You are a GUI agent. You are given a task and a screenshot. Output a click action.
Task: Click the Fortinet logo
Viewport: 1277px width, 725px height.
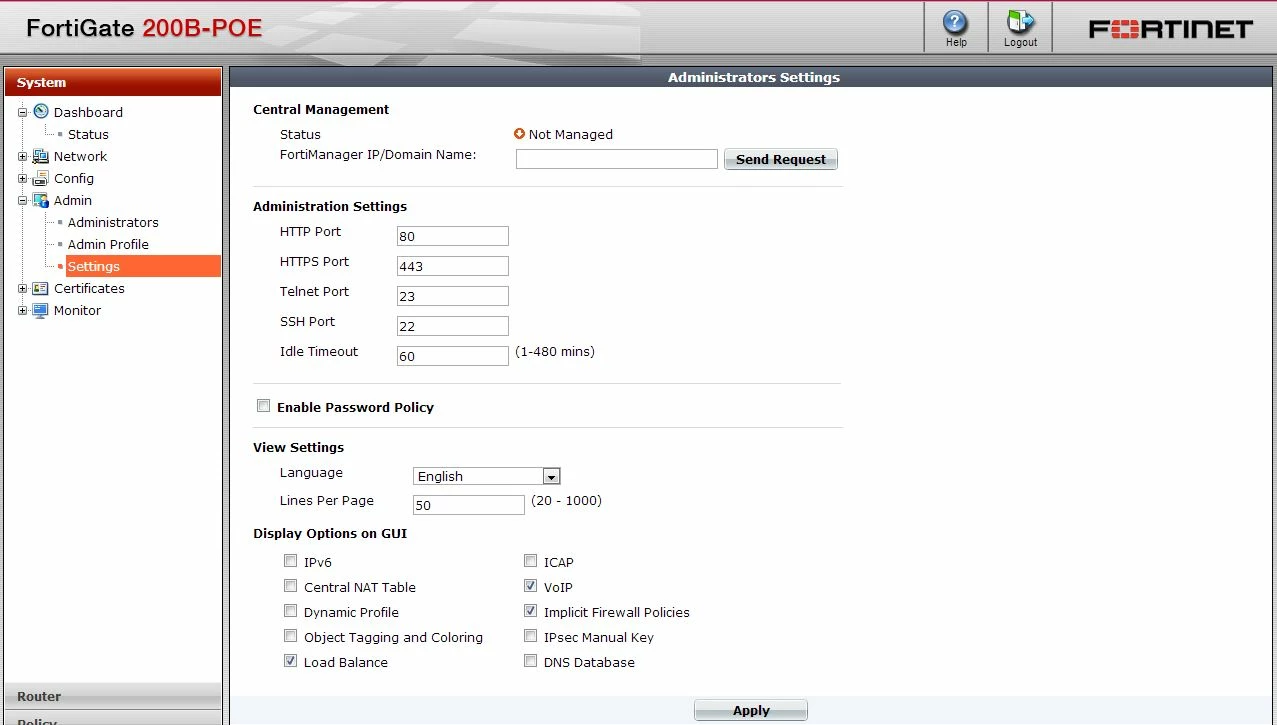1170,29
